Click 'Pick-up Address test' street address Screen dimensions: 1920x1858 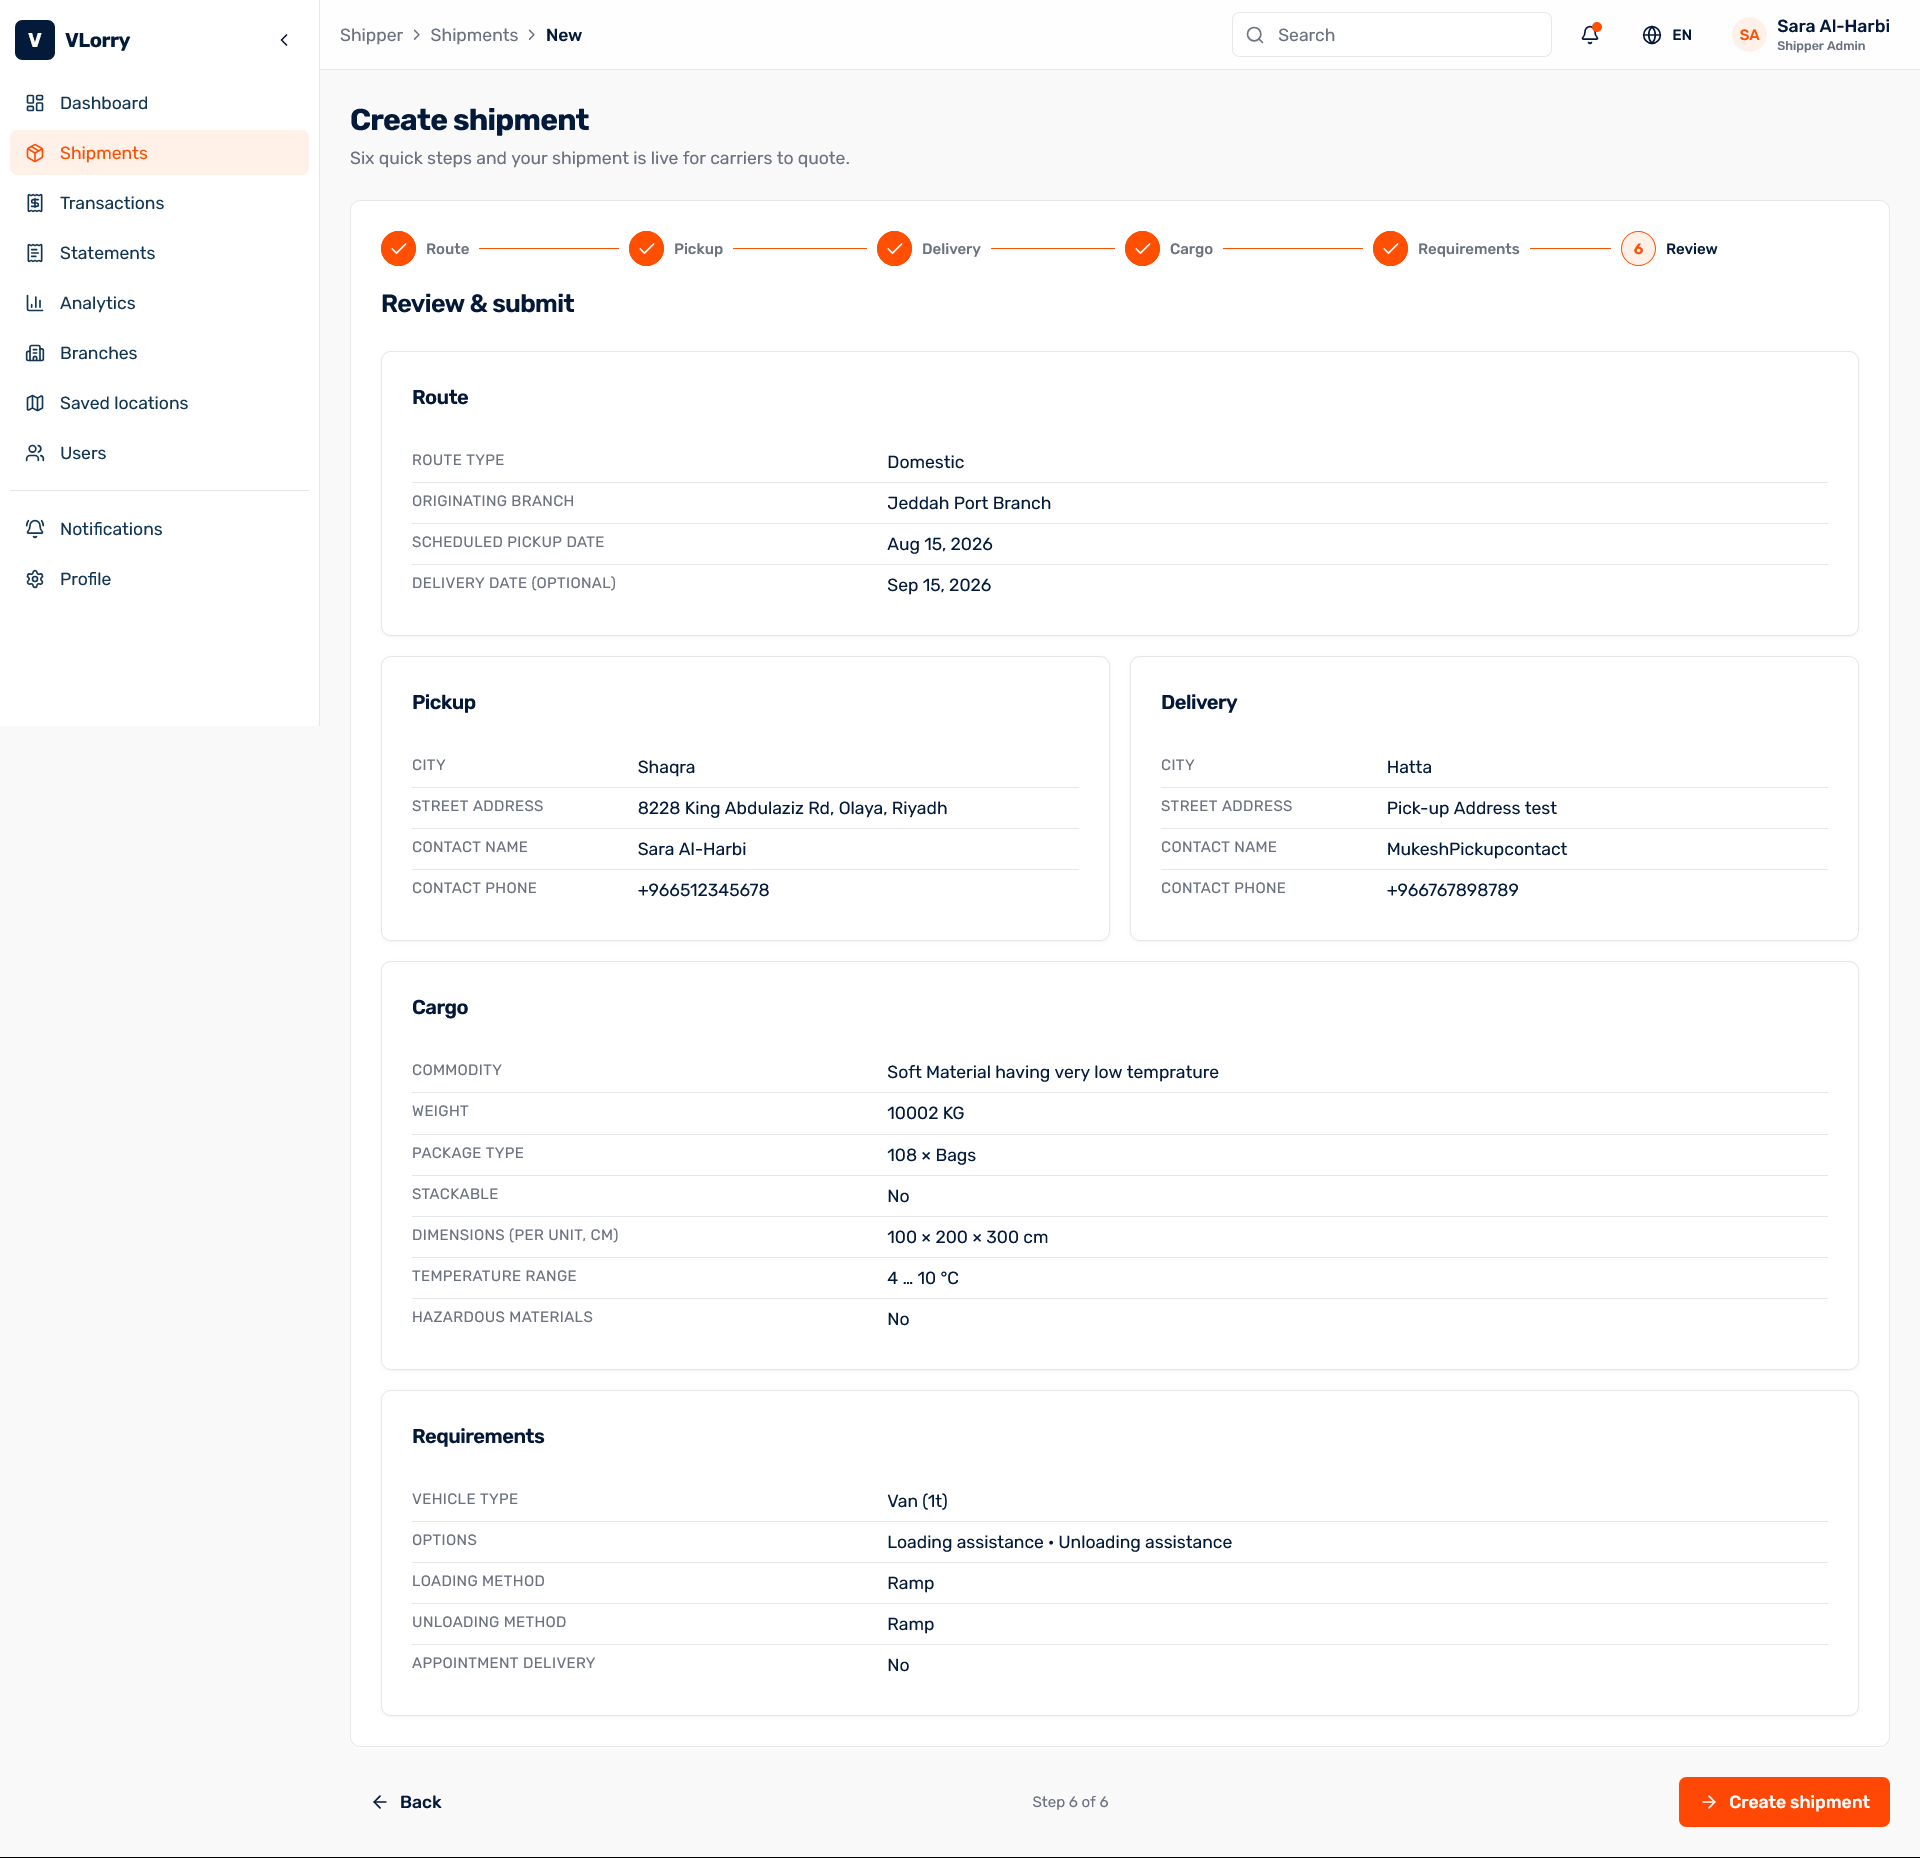pos(1472,808)
